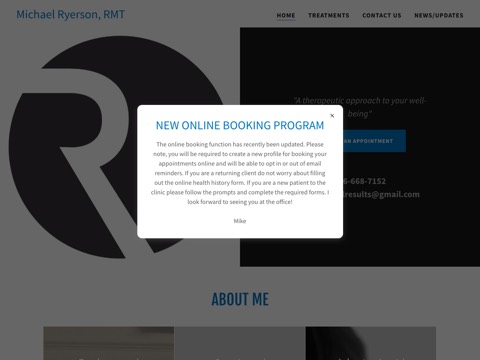Open the News/Updates page
The width and height of the screenshot is (480, 360).
pos(439,15)
